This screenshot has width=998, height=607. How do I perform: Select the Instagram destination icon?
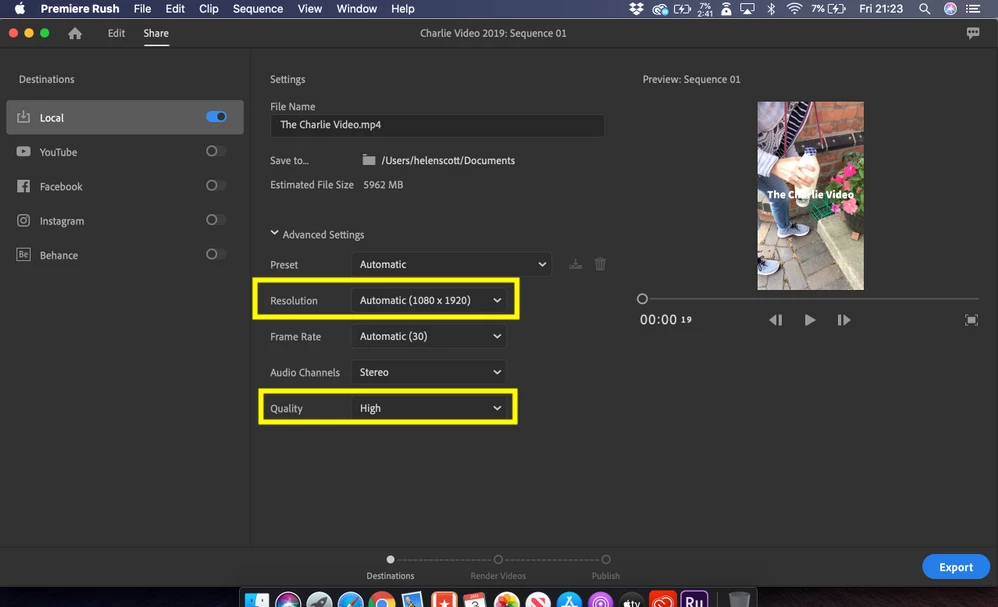click(24, 220)
